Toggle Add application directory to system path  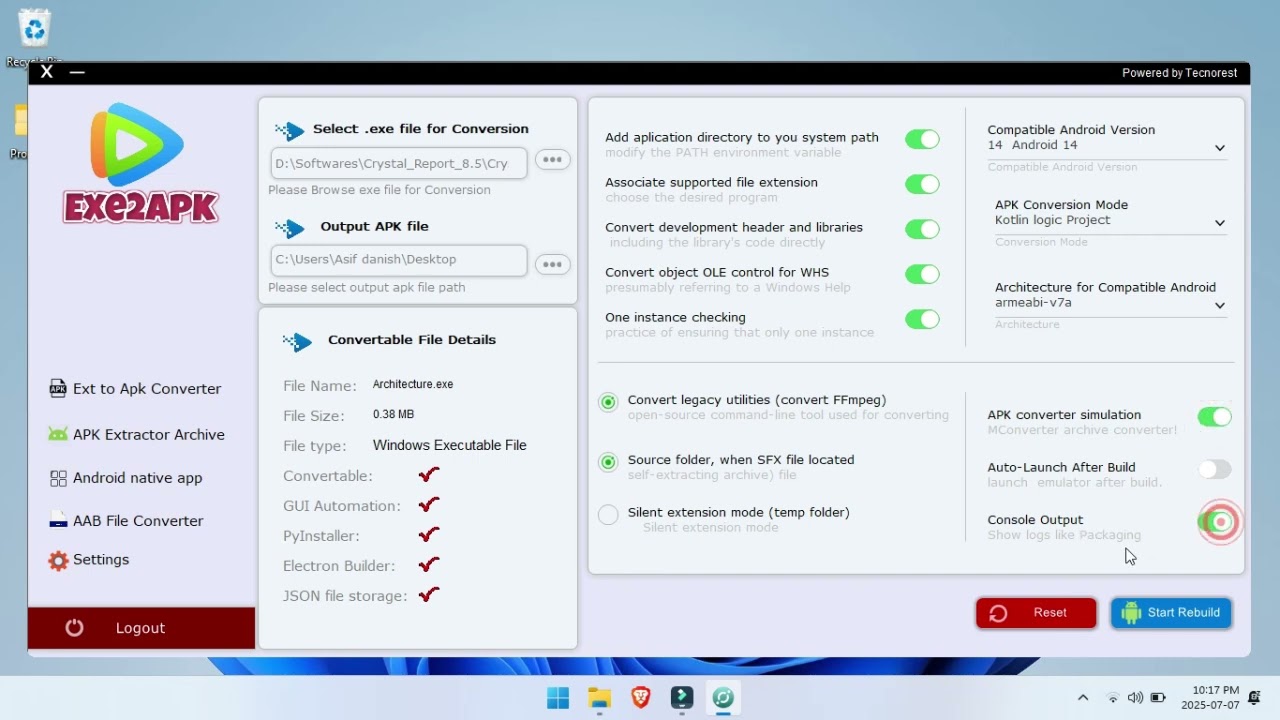pos(922,139)
